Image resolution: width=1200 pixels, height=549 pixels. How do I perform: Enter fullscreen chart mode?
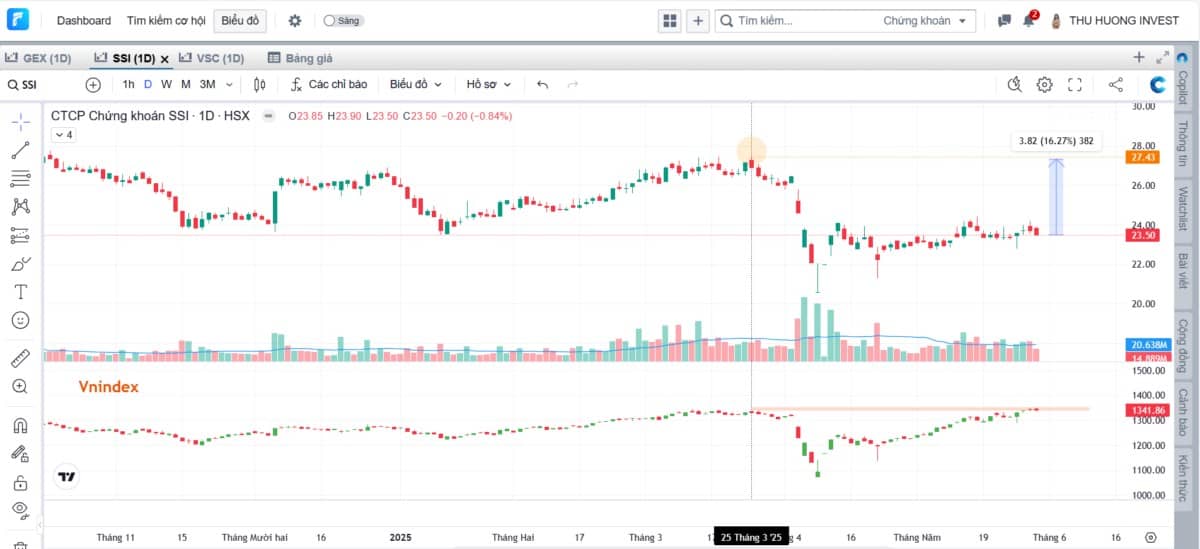click(1075, 85)
